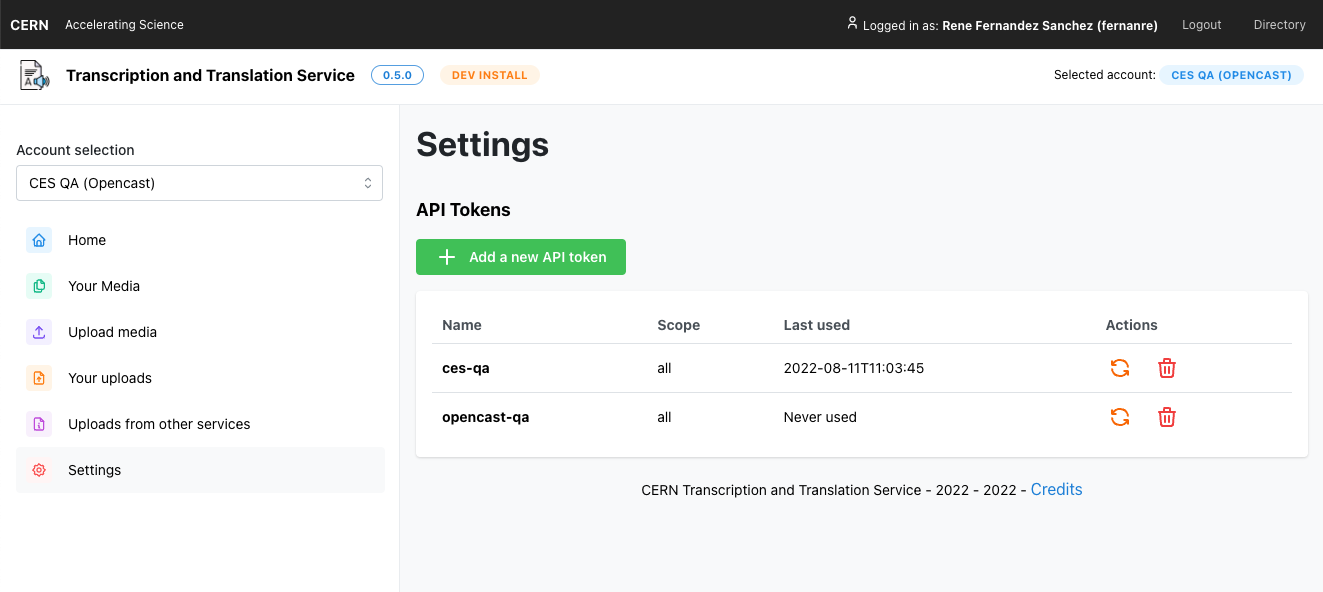Screen dimensions: 1323x592
Task: Click the Scope column header
Action: (678, 325)
